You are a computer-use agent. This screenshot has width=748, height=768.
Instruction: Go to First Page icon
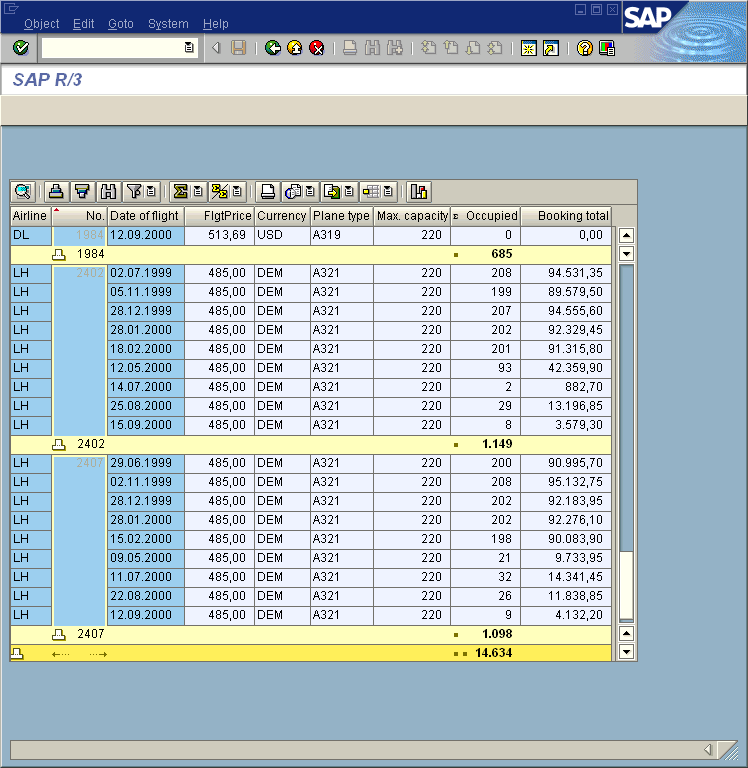click(429, 48)
